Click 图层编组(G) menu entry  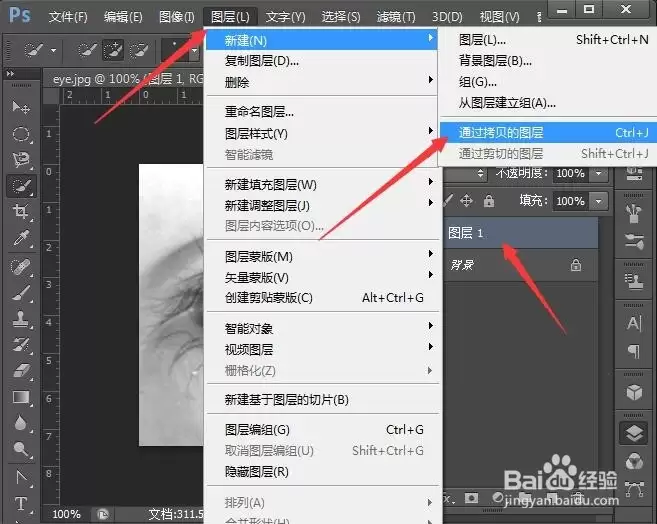257,430
